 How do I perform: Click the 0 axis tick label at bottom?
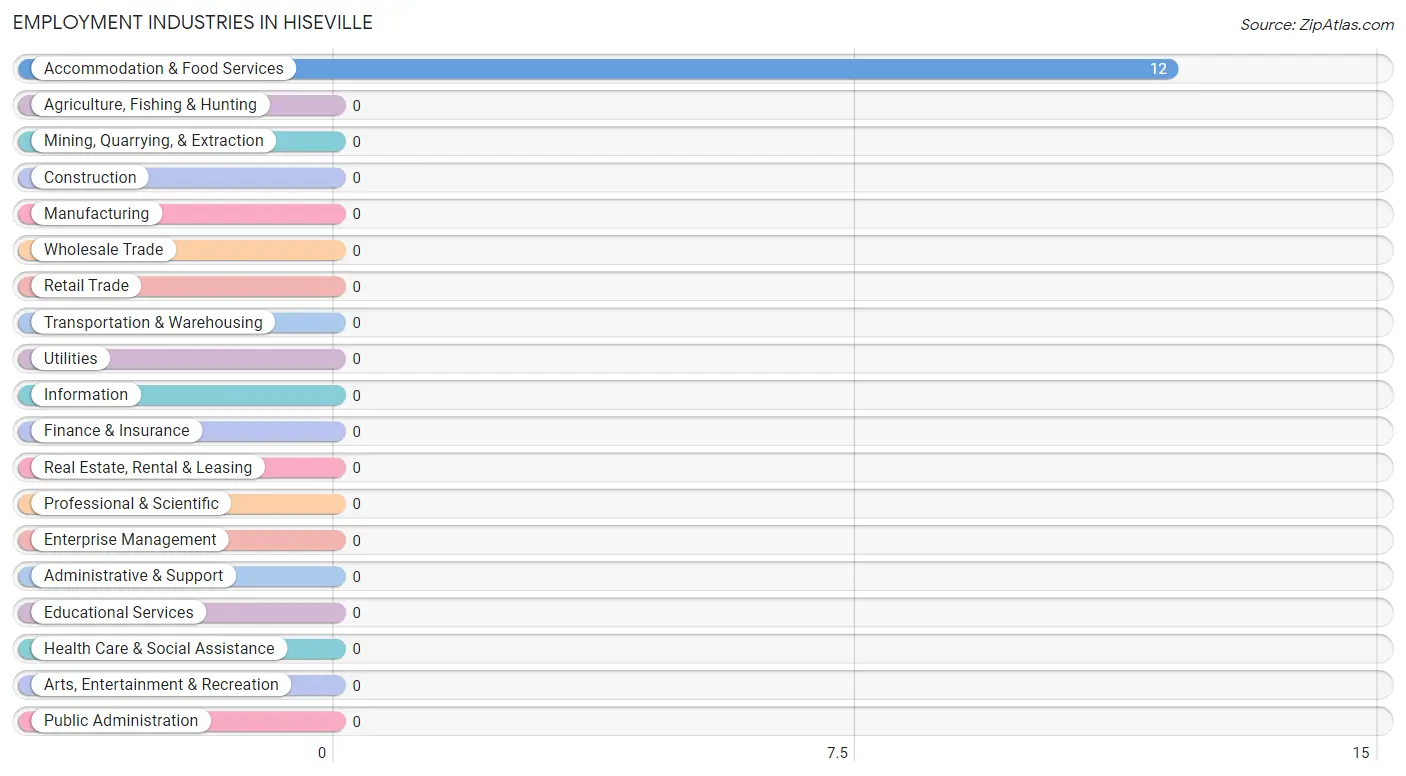322,753
